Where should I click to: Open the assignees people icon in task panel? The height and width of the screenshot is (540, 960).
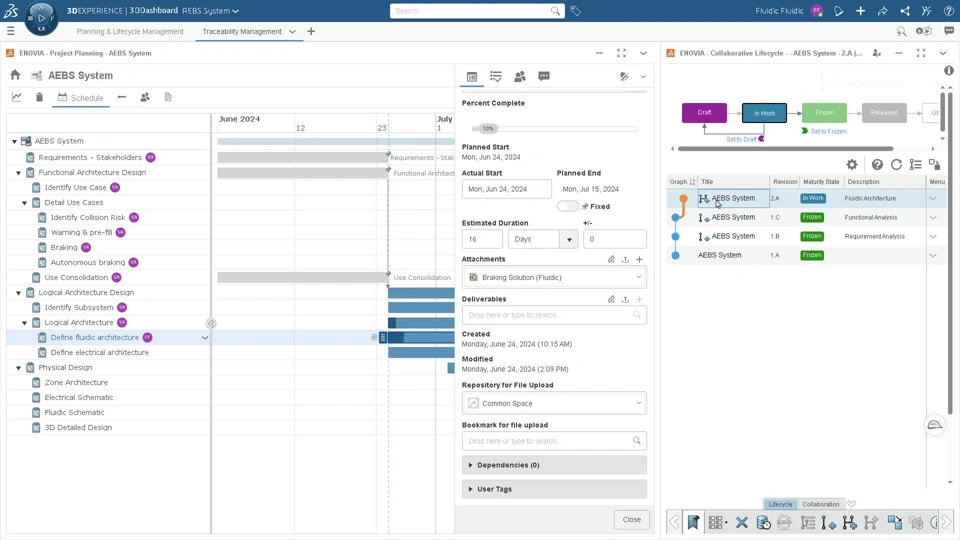[x=520, y=76]
